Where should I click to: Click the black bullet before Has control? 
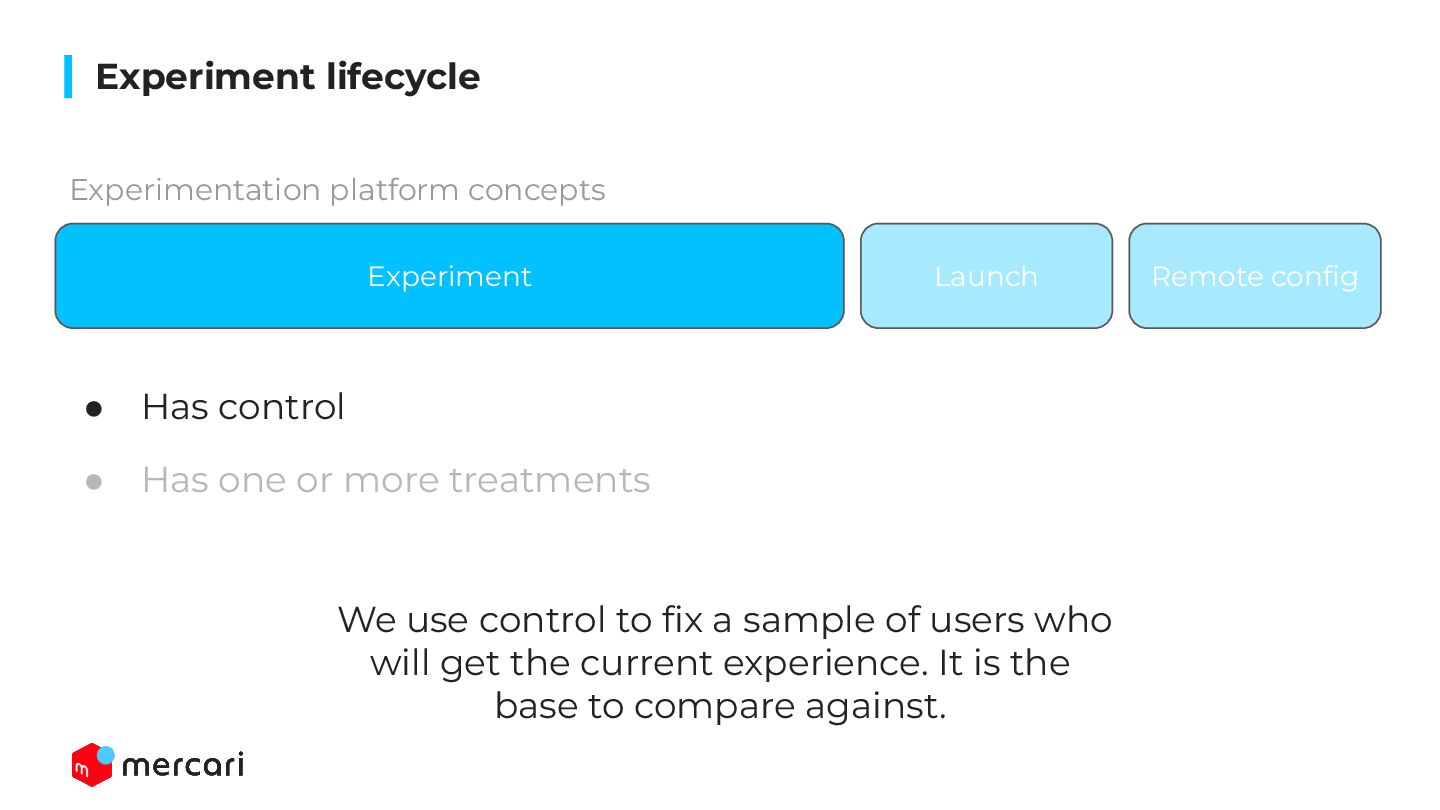(95, 408)
